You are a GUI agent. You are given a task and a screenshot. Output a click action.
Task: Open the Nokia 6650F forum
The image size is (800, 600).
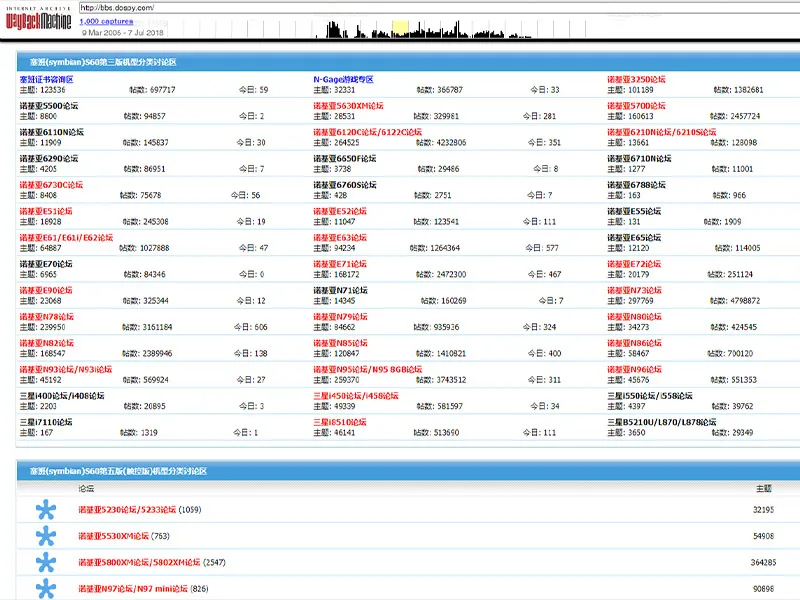[x=345, y=159]
